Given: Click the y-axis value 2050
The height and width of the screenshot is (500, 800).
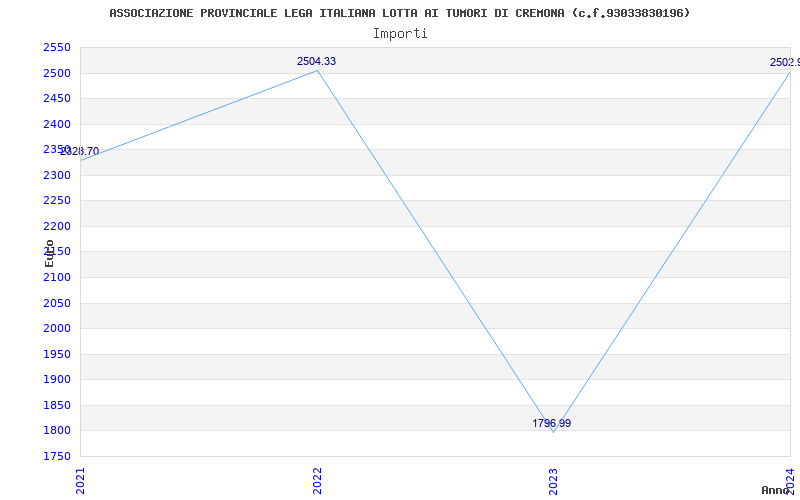Looking at the screenshot, I should pos(57,304).
